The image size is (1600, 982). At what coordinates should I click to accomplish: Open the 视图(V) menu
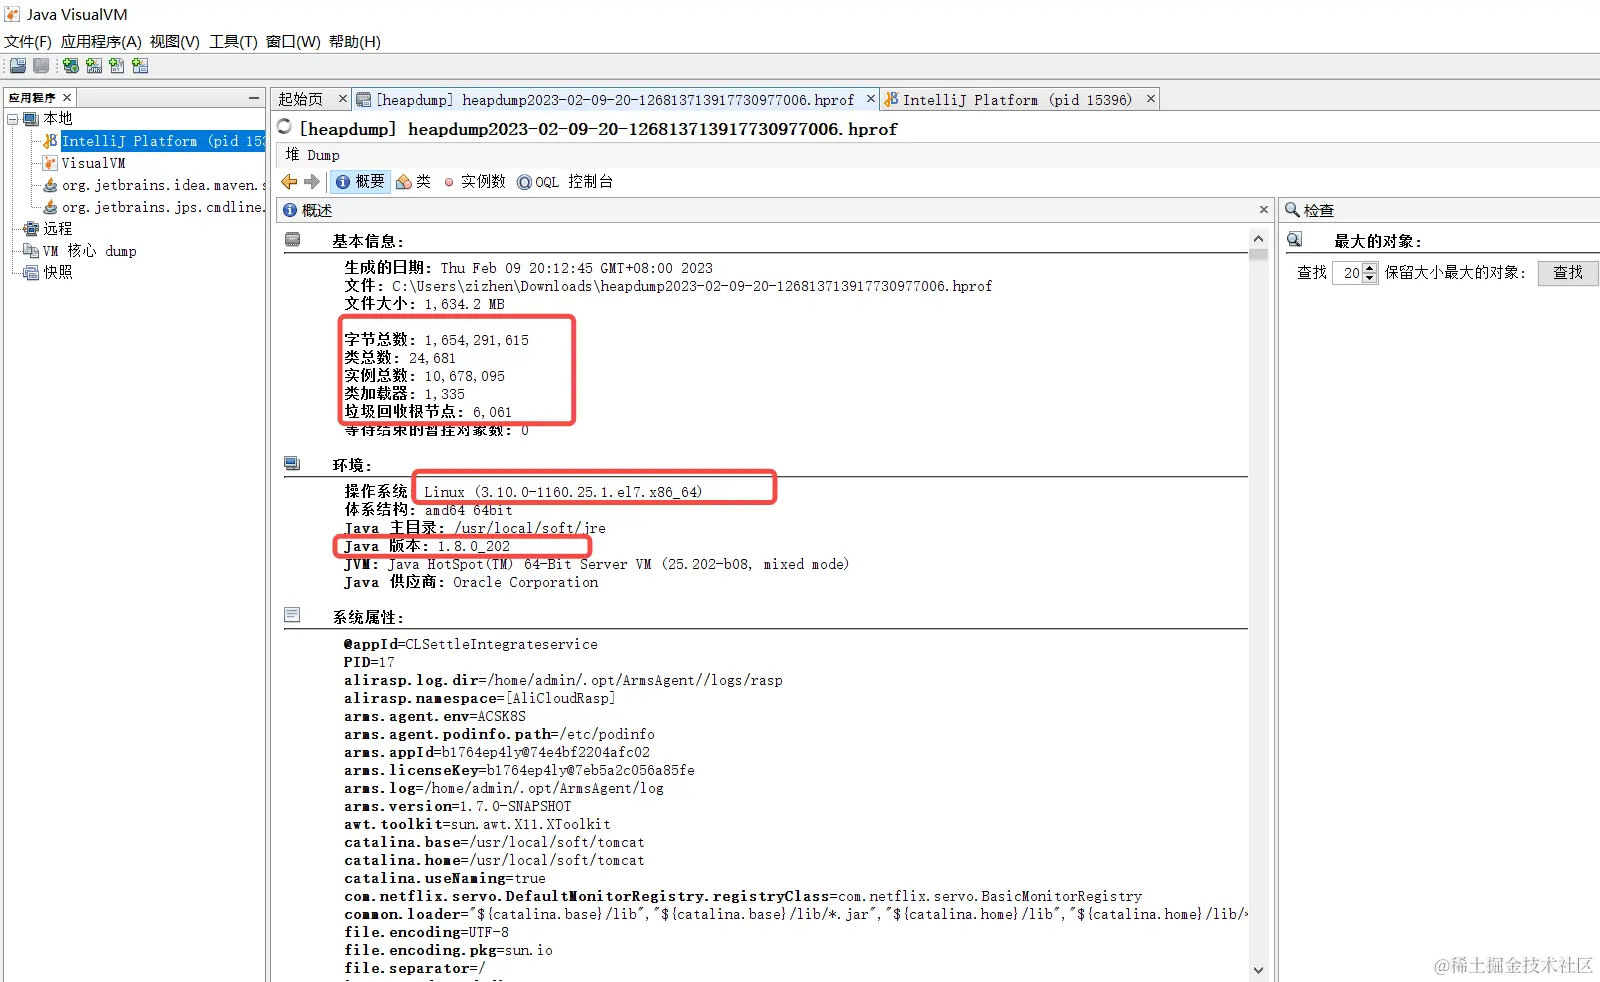pyautogui.click(x=175, y=42)
